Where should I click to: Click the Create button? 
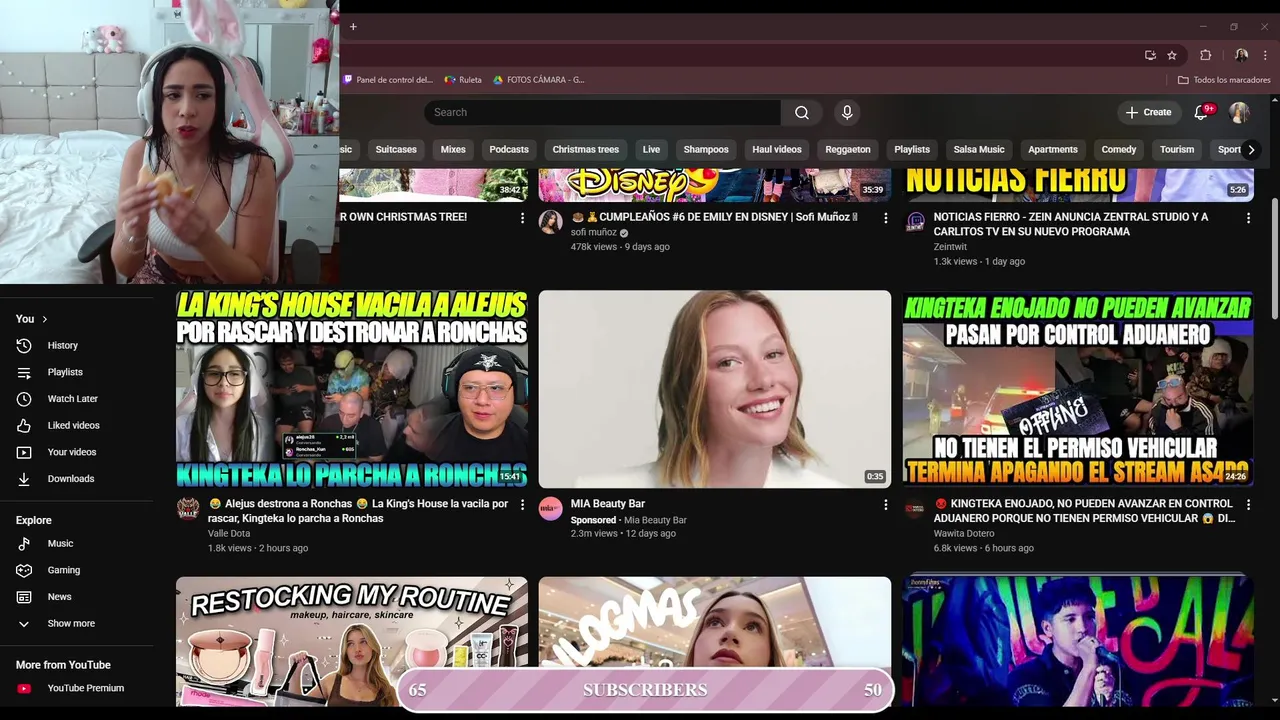click(1148, 112)
